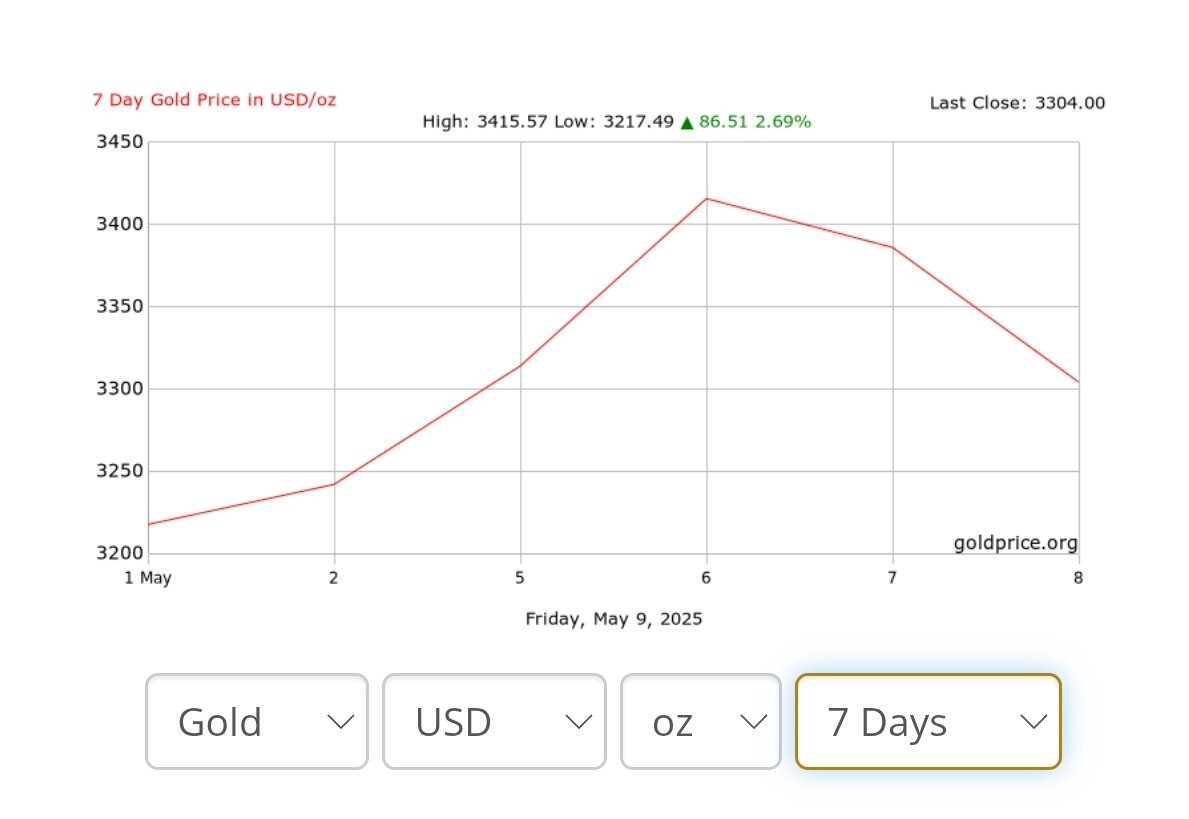Open the USD currency dropdown
The height and width of the screenshot is (819, 1189).
coord(494,721)
